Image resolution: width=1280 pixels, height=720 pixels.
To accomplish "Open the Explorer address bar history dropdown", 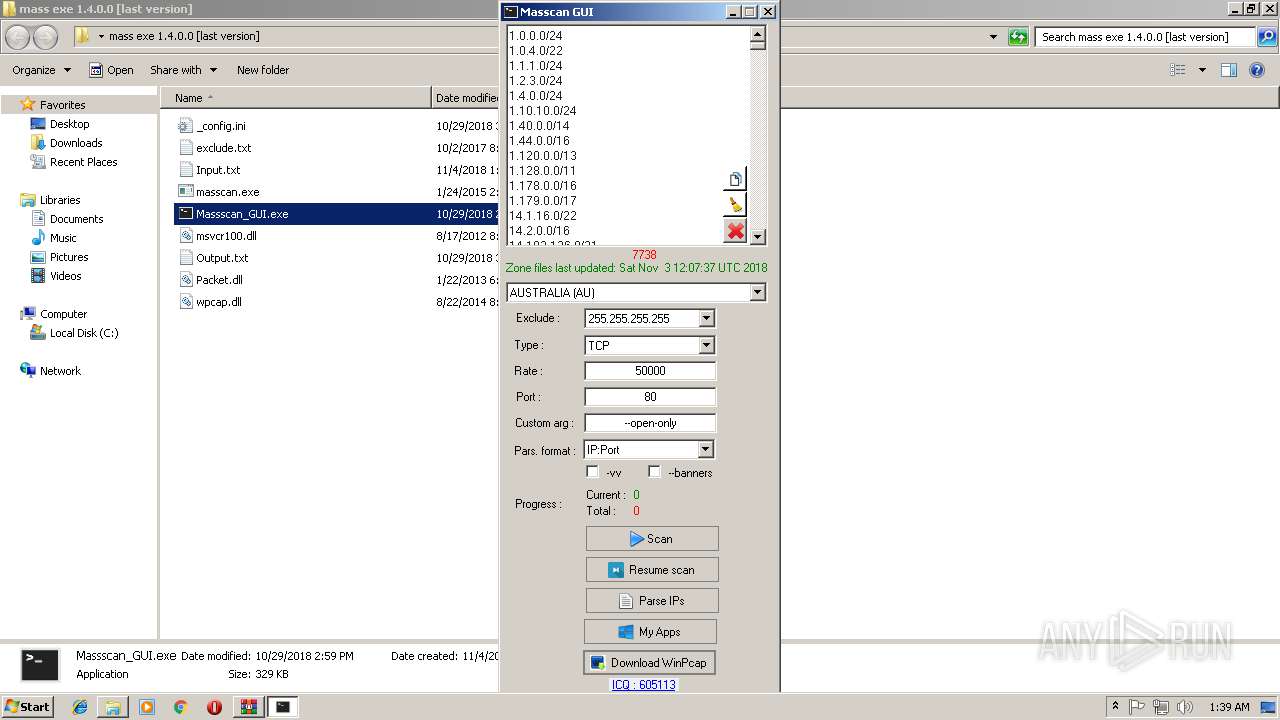I will tap(993, 37).
